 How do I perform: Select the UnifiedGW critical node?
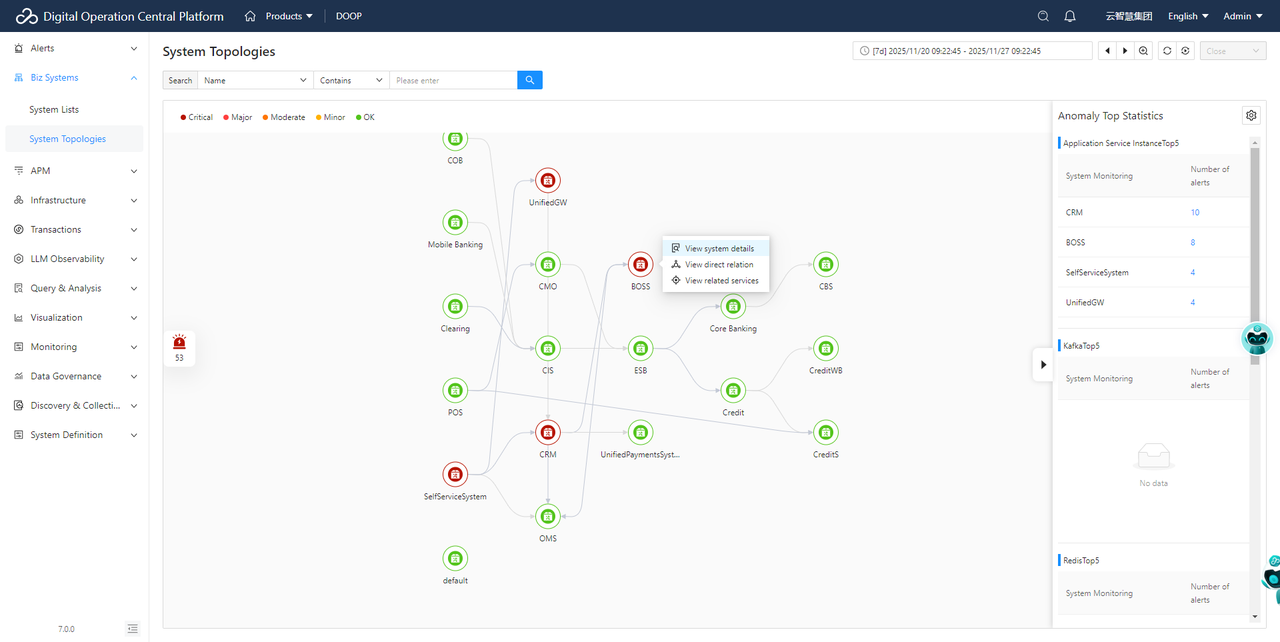tap(547, 181)
